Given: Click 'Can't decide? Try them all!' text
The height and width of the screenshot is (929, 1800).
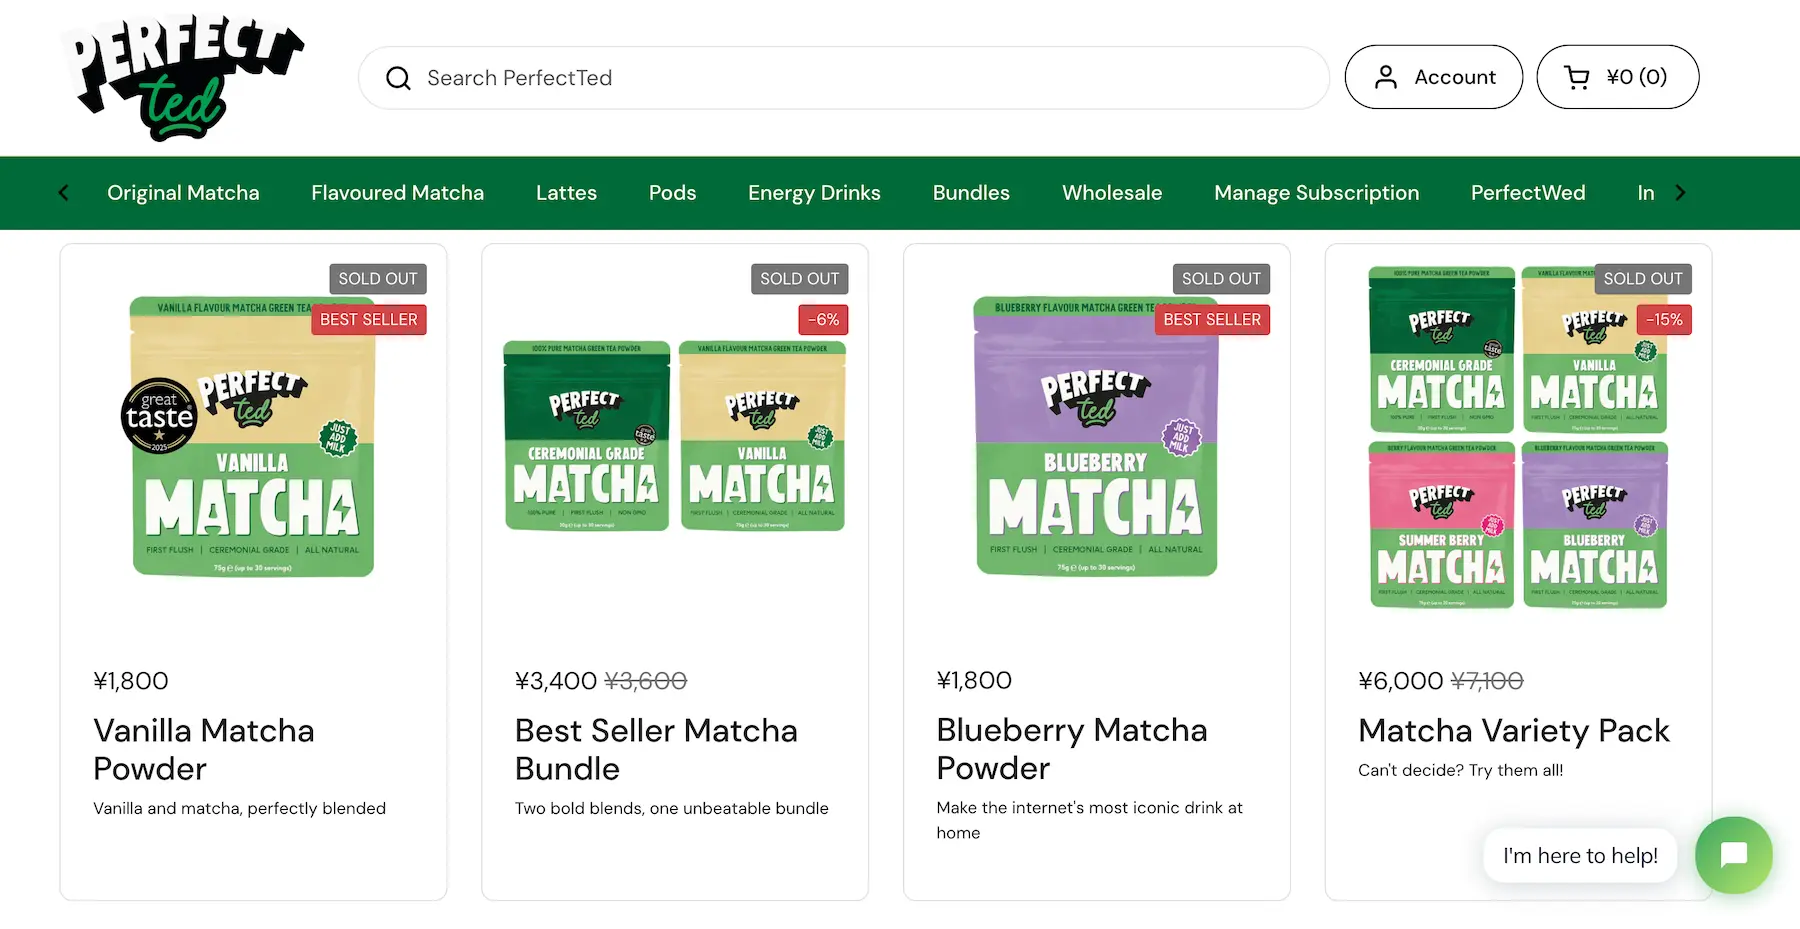Looking at the screenshot, I should [x=1460, y=770].
